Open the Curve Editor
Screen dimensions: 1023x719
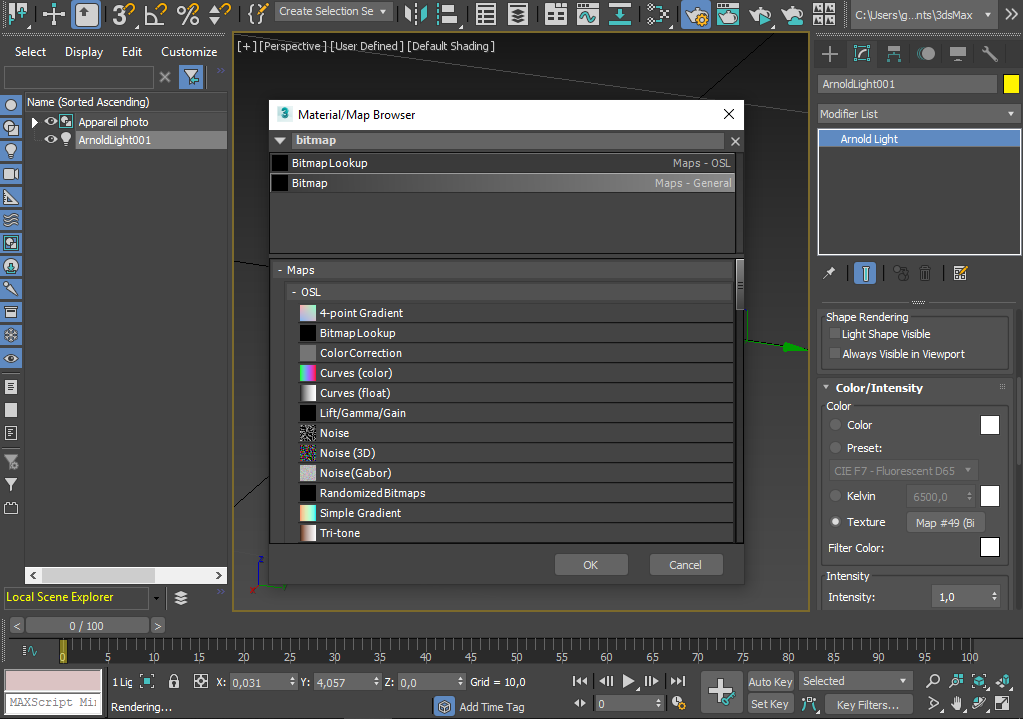(x=587, y=14)
